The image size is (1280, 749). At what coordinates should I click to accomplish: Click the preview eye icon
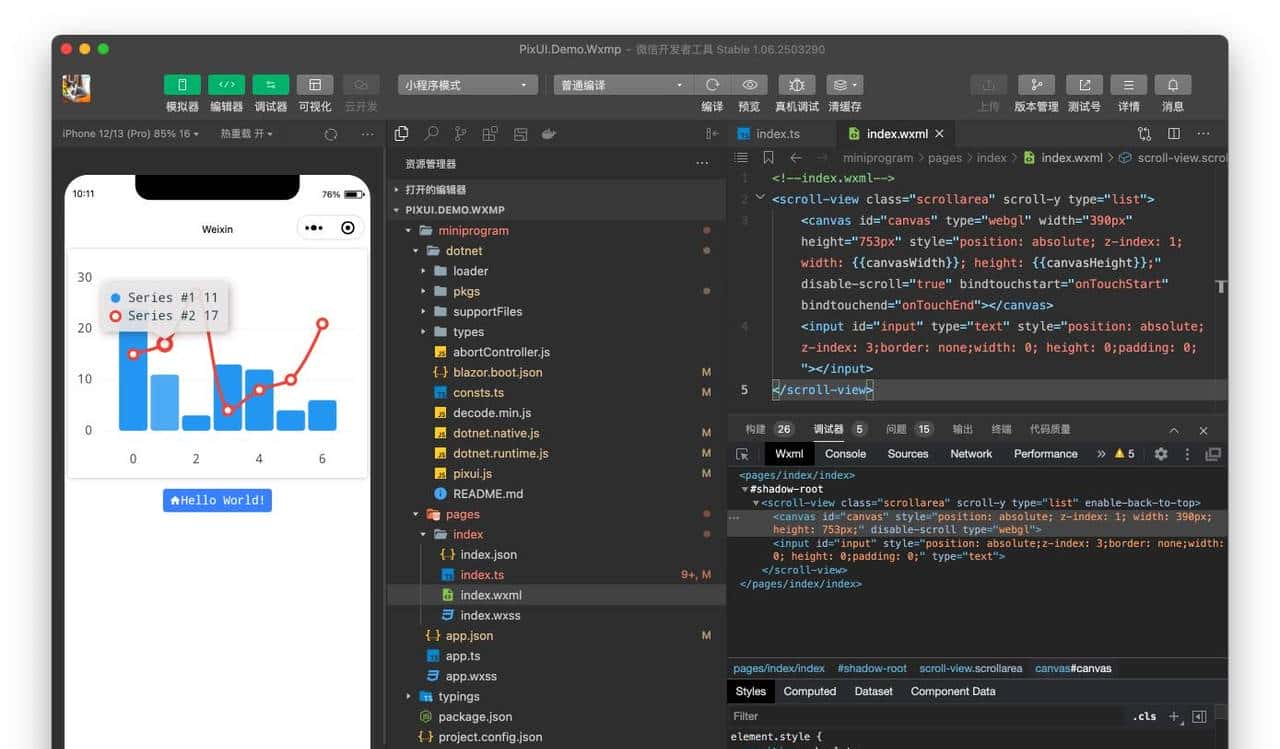point(749,86)
